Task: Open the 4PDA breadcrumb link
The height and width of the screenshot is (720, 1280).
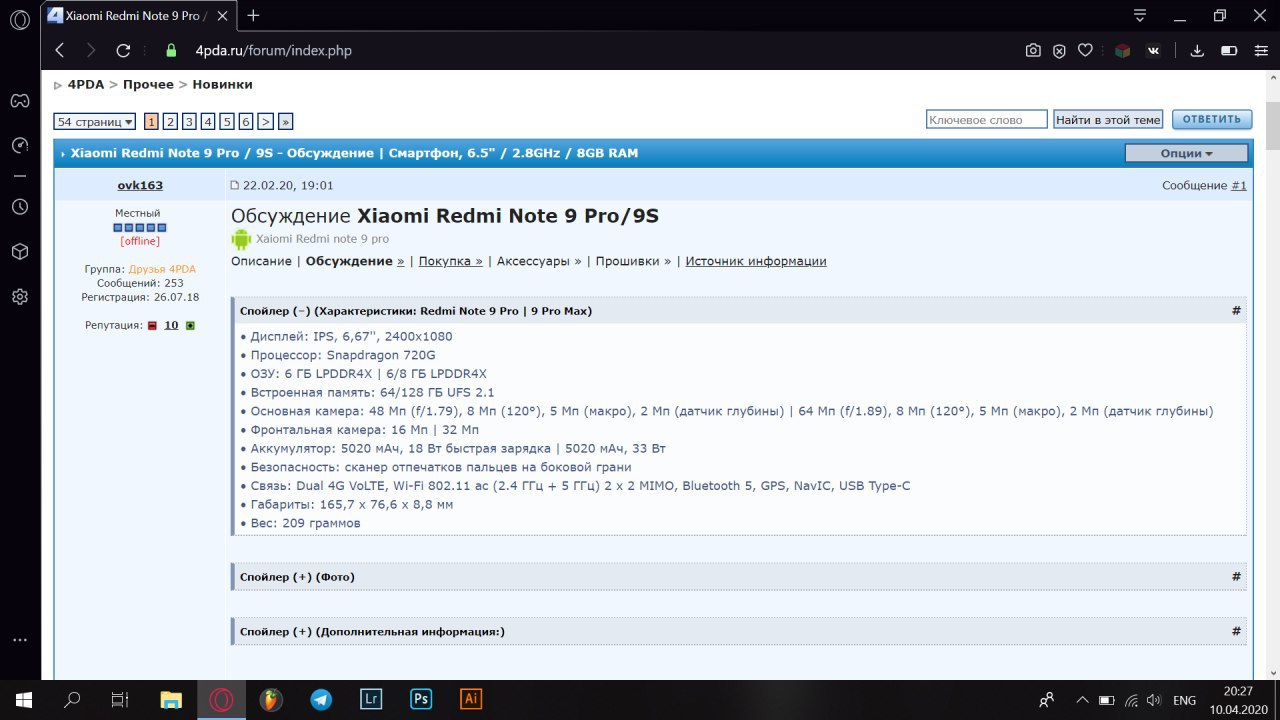Action: [x=86, y=85]
